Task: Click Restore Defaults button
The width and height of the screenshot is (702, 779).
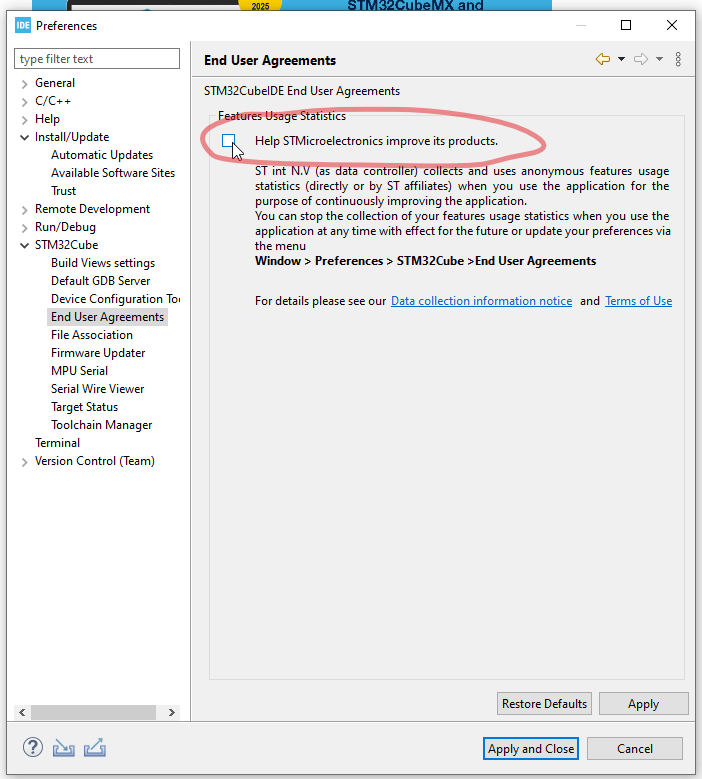Action: 544,703
